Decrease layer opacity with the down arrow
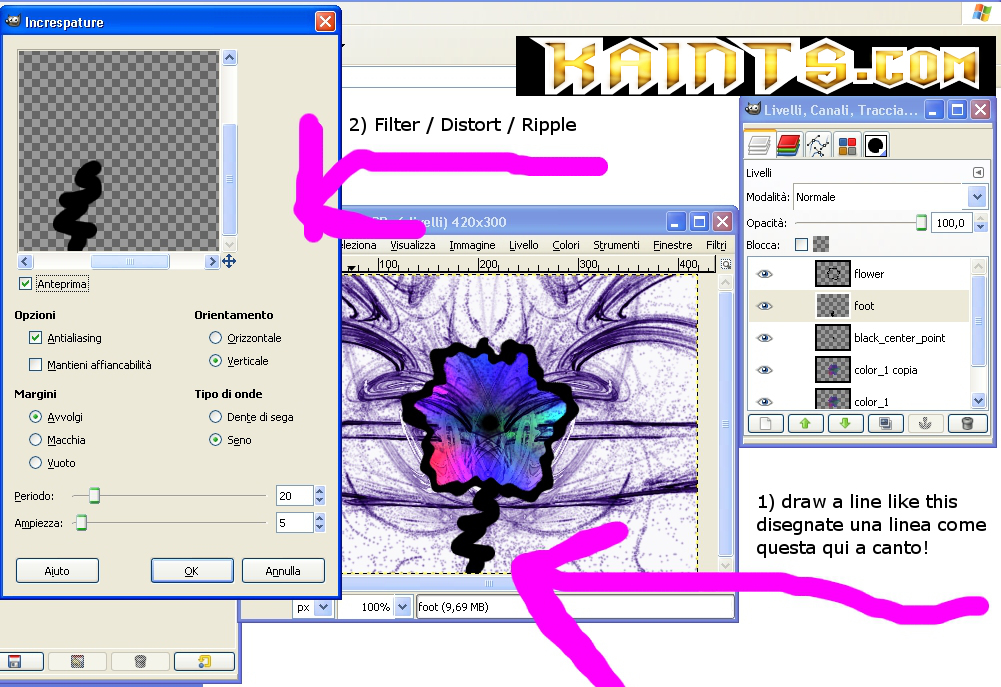 coord(981,228)
